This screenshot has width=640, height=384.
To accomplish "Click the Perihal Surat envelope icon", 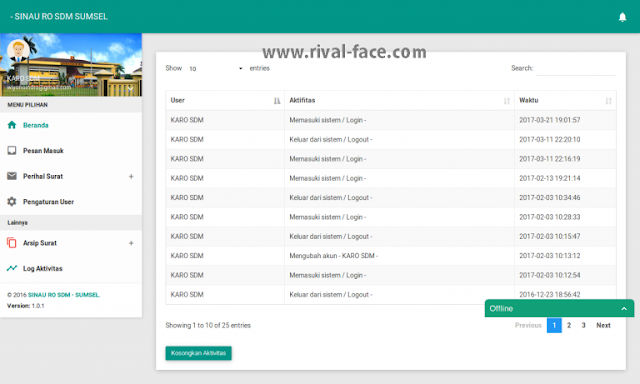I will tap(12, 176).
